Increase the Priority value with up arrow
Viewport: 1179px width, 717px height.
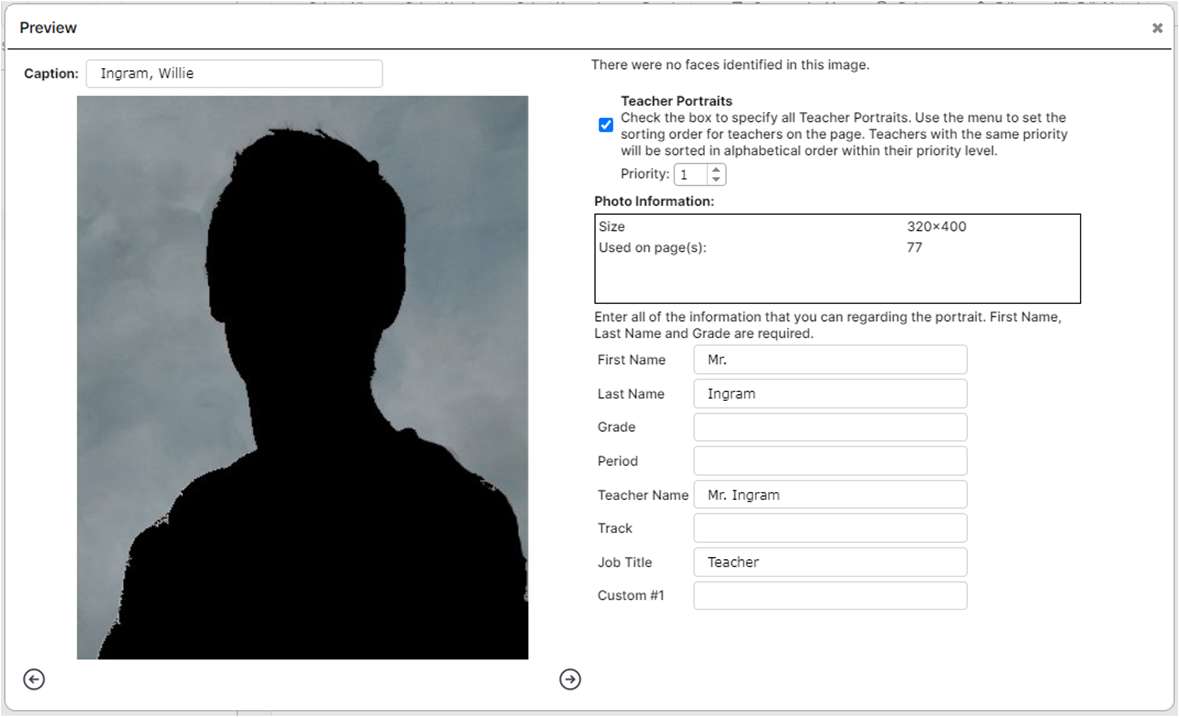click(x=716, y=170)
